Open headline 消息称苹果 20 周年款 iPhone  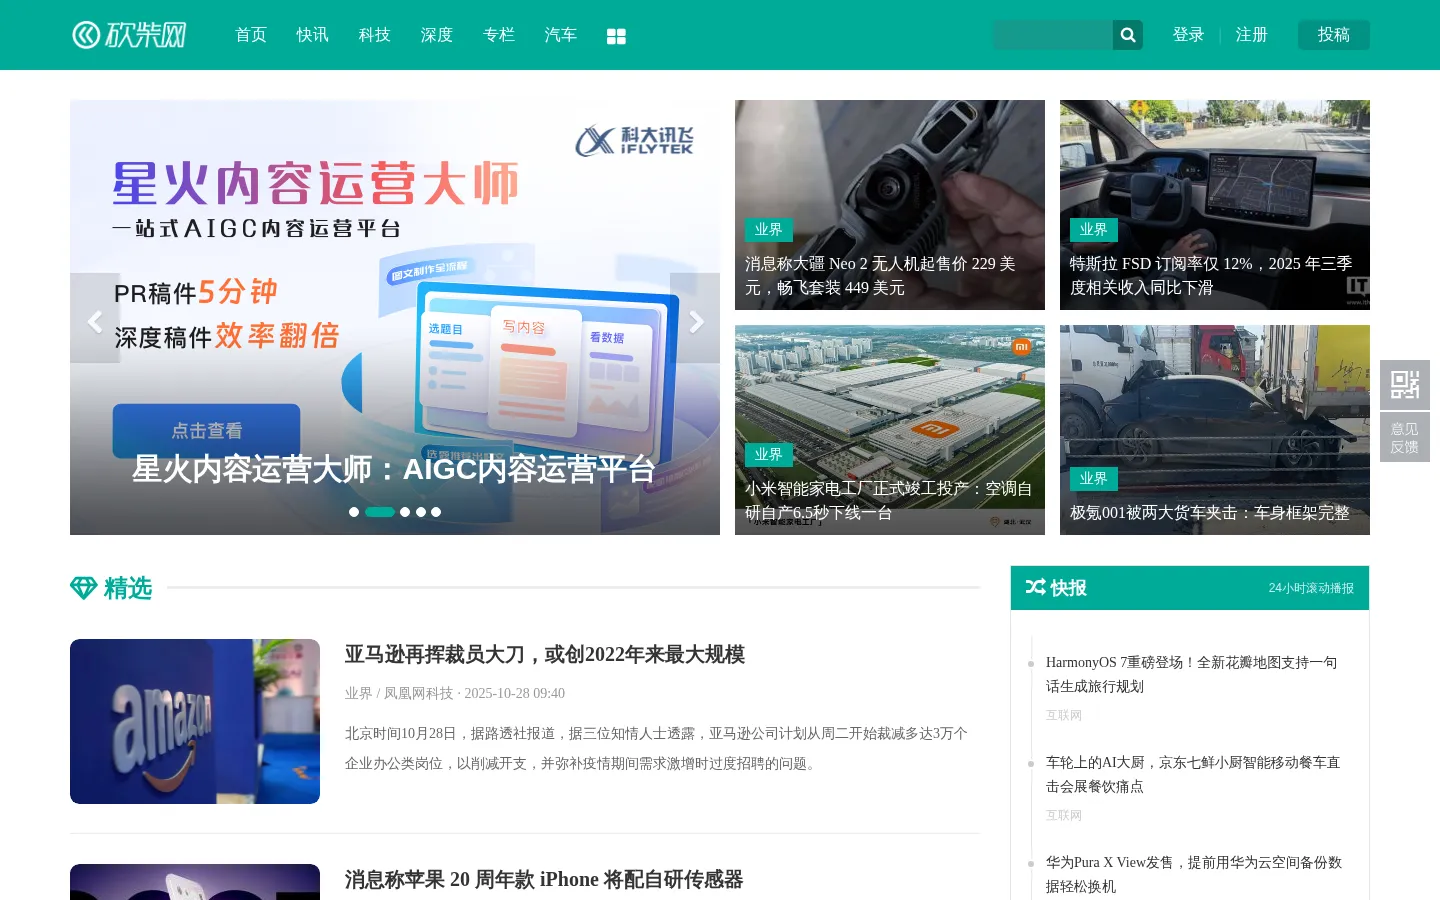(x=544, y=880)
